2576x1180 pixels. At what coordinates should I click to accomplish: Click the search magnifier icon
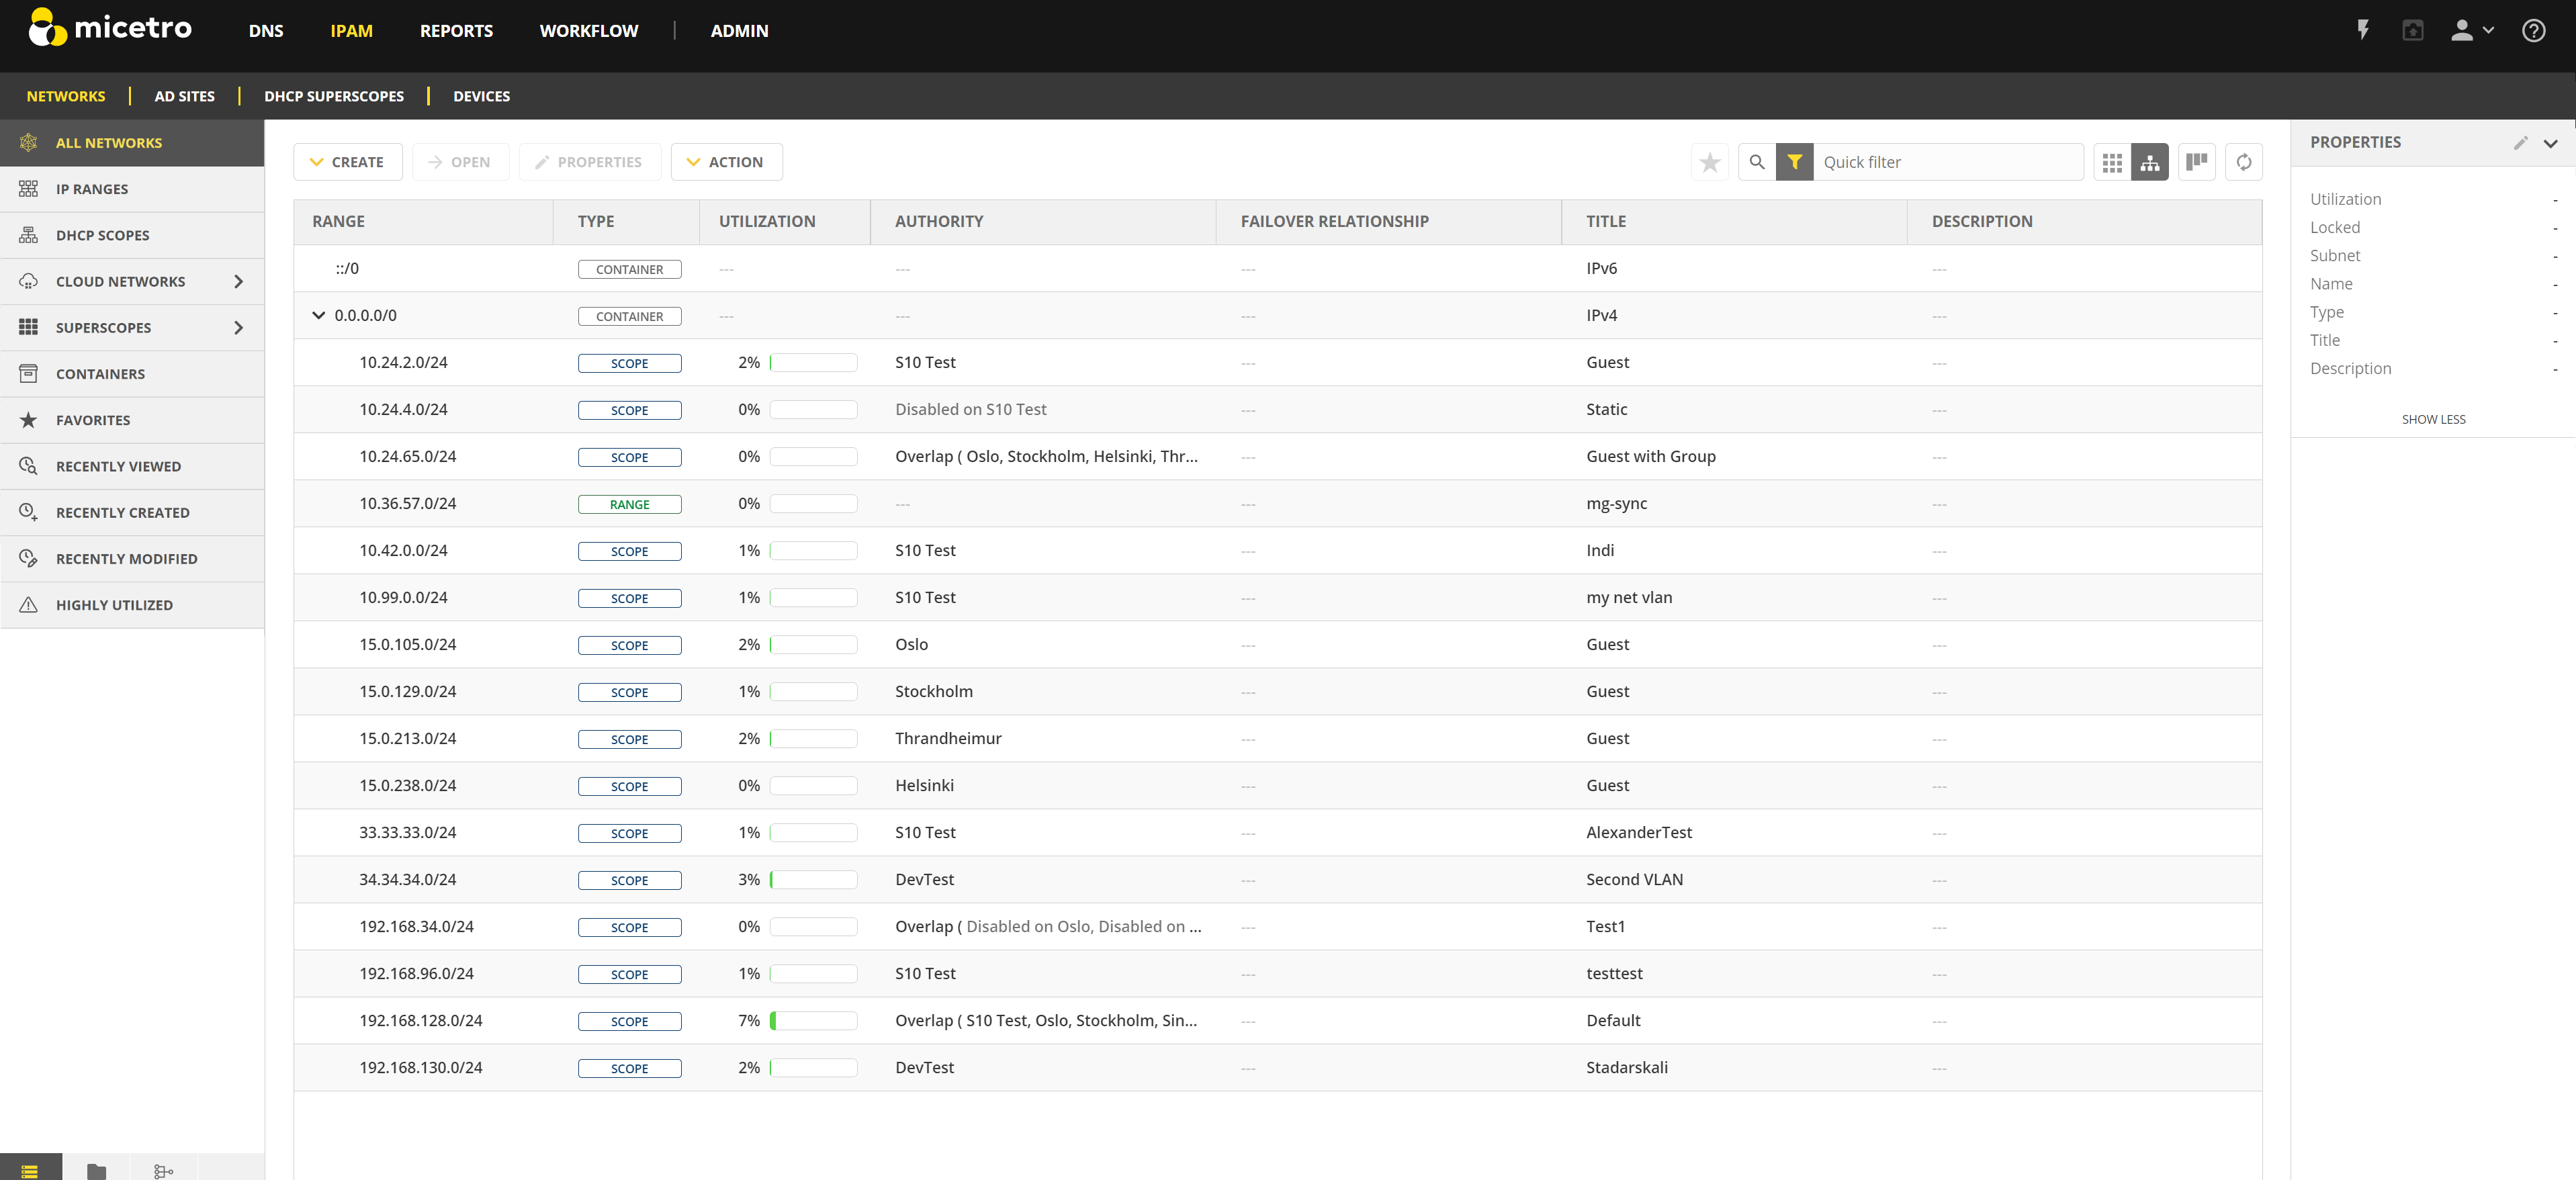tap(1756, 162)
